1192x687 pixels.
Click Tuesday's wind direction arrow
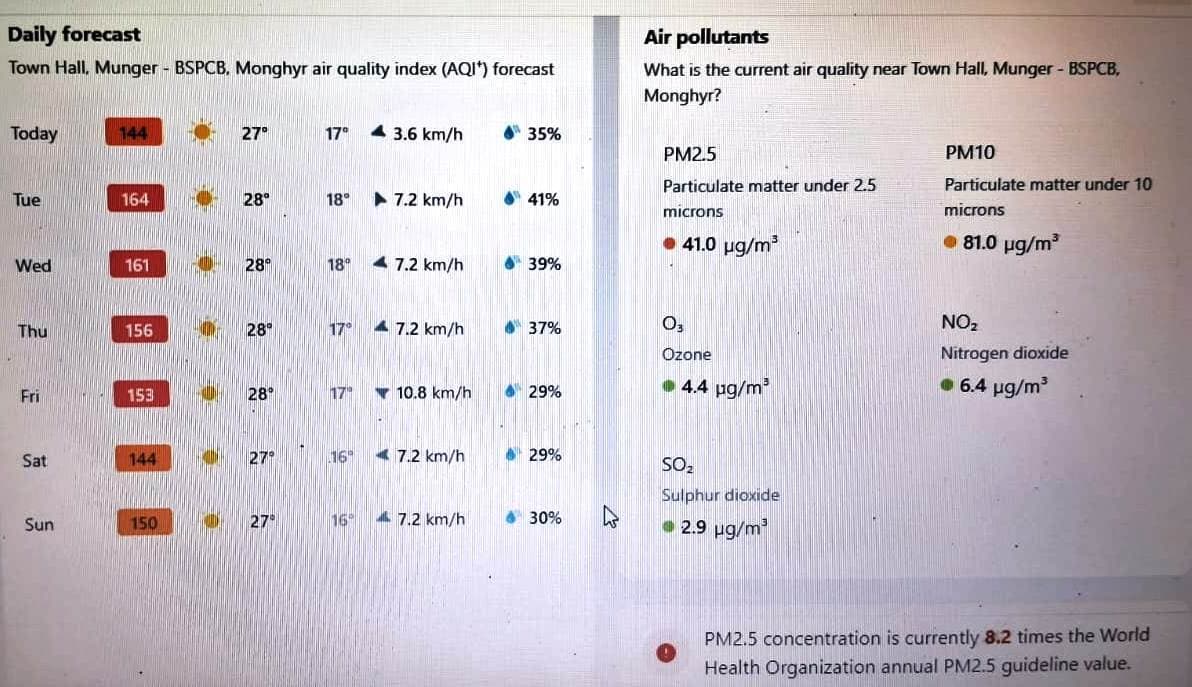[380, 199]
